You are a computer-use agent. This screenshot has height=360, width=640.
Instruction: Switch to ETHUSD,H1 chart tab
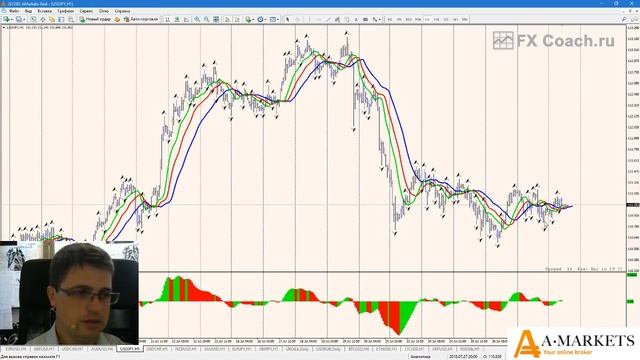click(x=387, y=349)
